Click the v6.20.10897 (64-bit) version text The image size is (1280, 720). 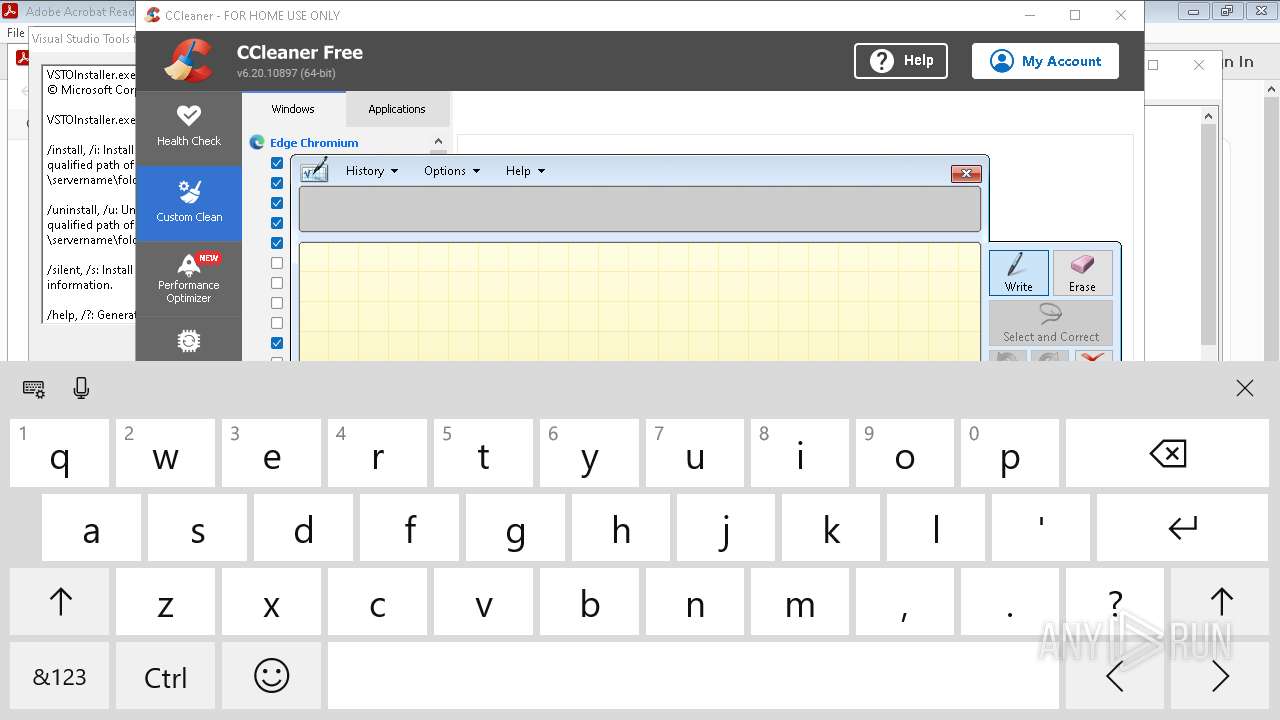pyautogui.click(x=286, y=74)
